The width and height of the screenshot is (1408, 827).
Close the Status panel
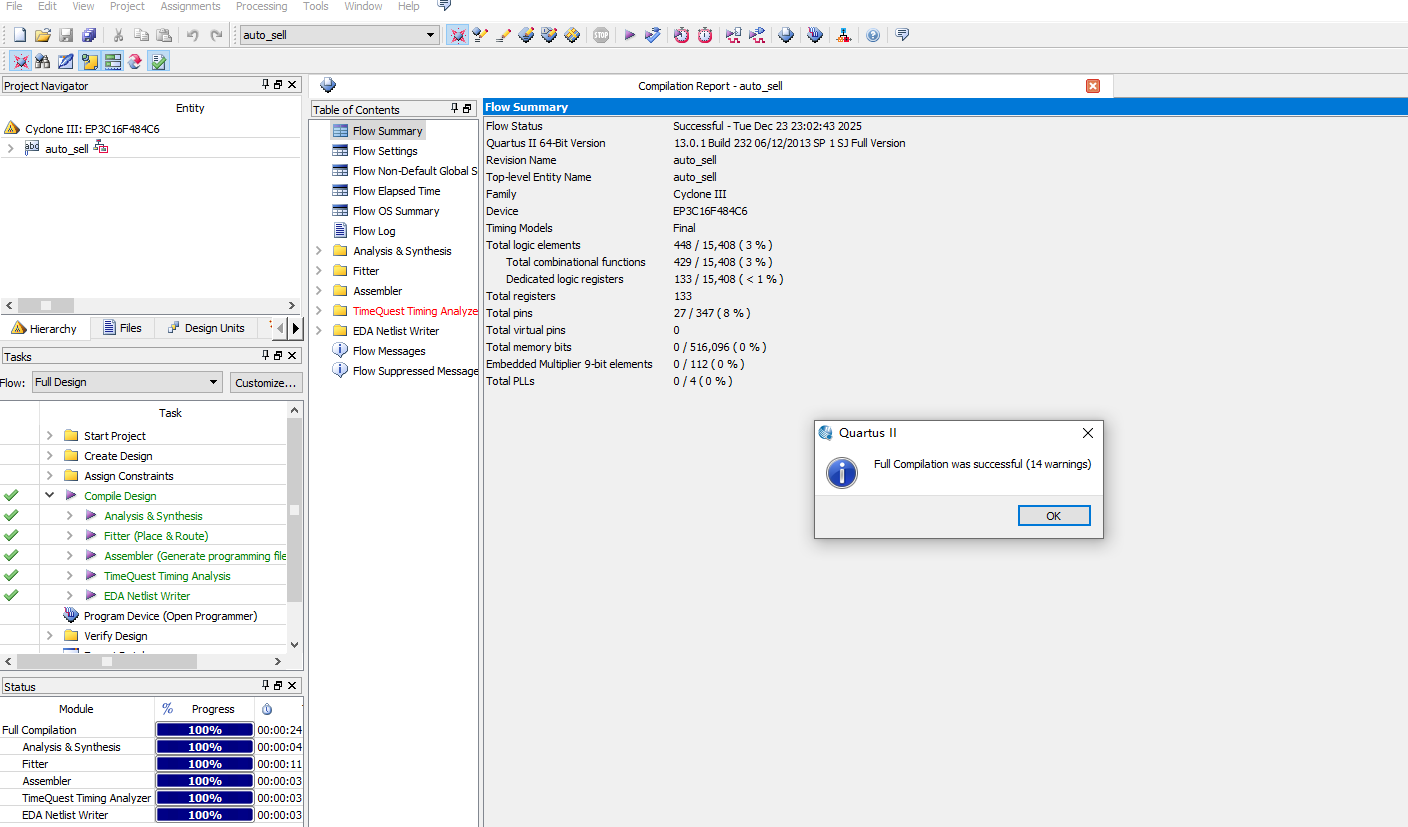(292, 686)
